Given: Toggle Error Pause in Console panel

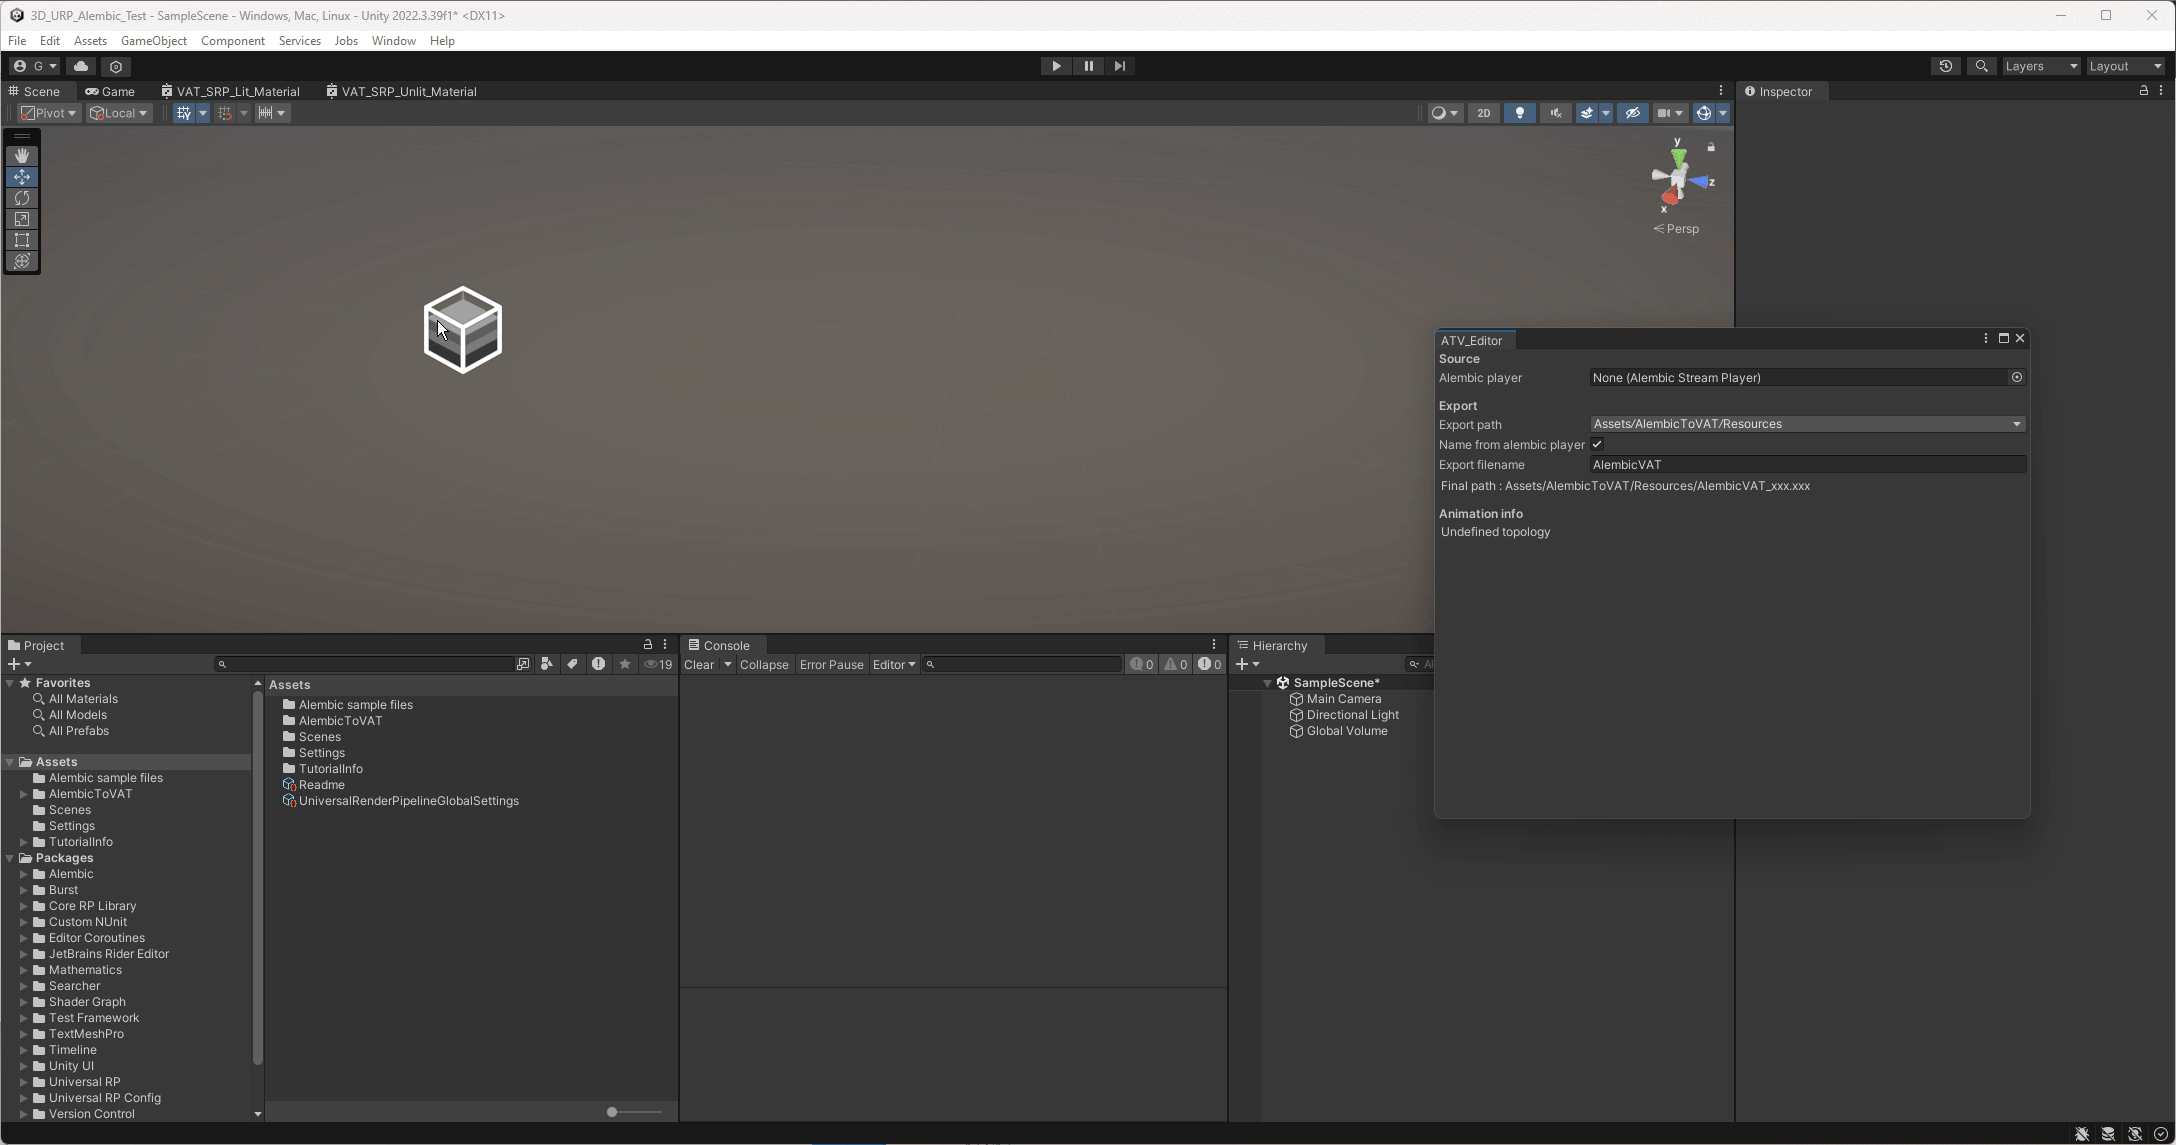Looking at the screenshot, I should click(830, 663).
